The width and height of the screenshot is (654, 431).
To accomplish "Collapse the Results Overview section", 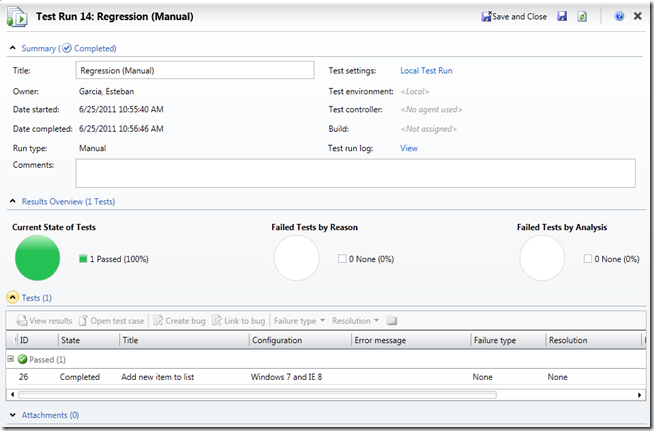I will pyautogui.click(x=13, y=201).
